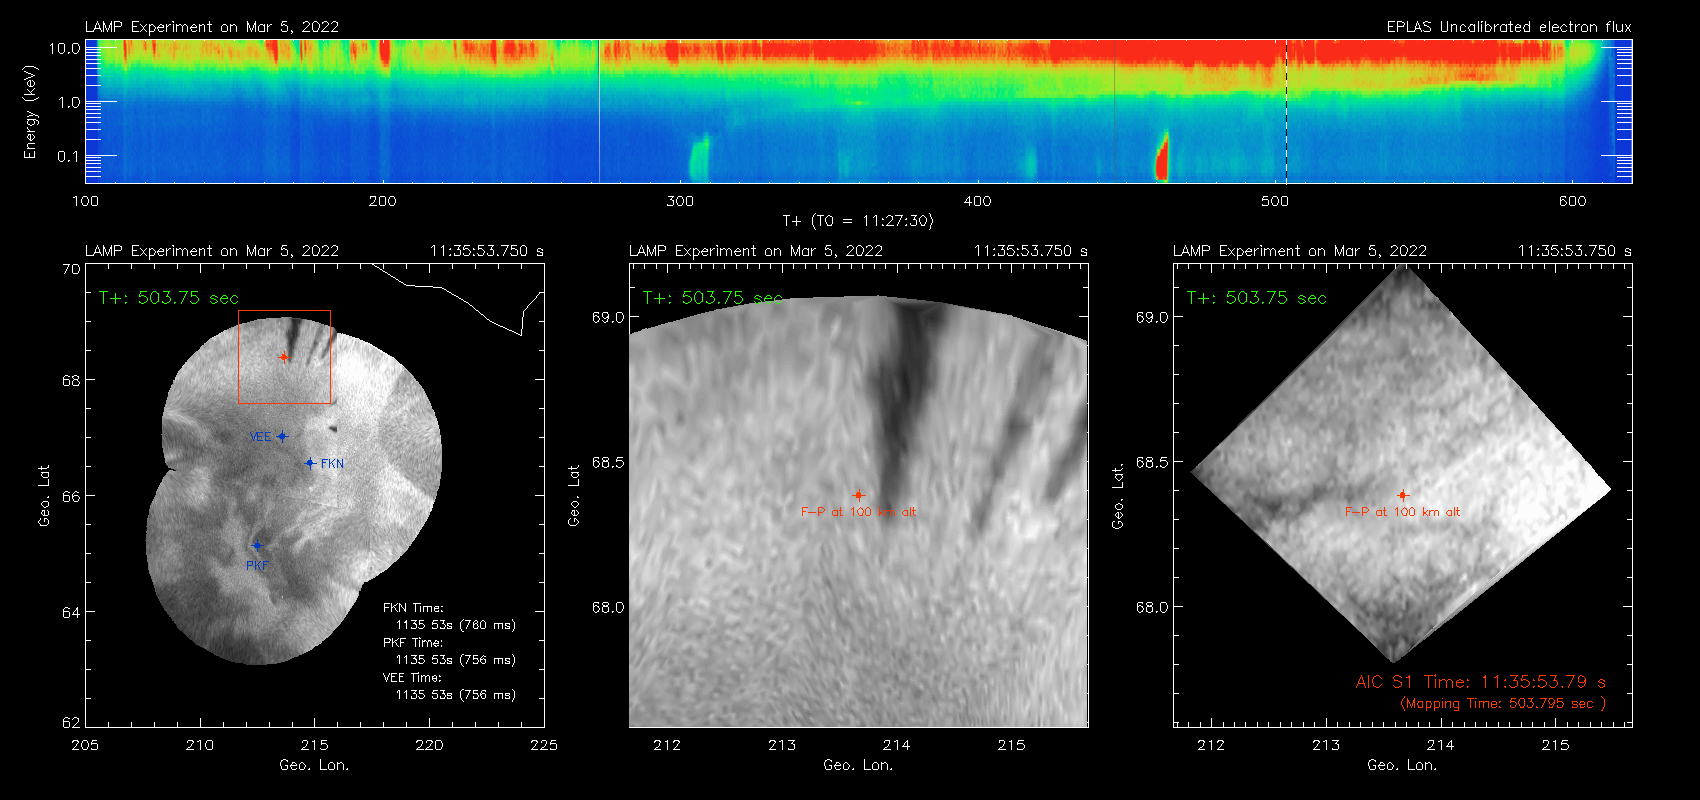
Task: Click the red F-P marker in middle panel
Action: pos(858,495)
